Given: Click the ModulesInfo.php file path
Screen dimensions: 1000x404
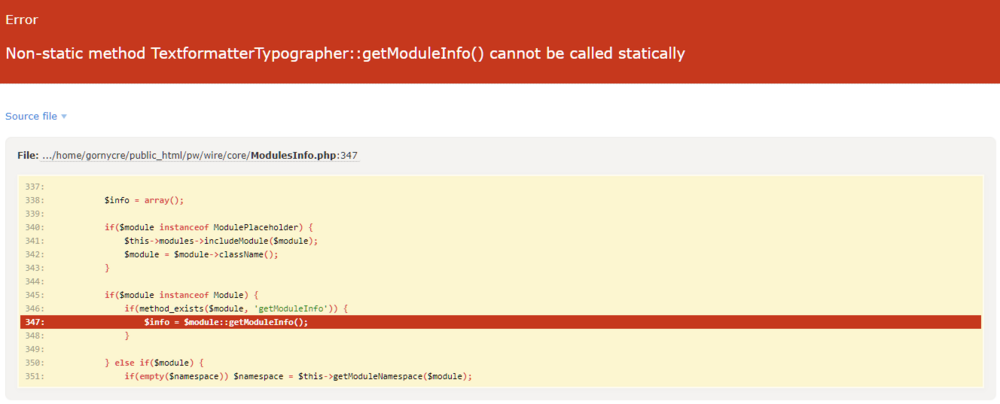Looking at the screenshot, I should (199, 156).
